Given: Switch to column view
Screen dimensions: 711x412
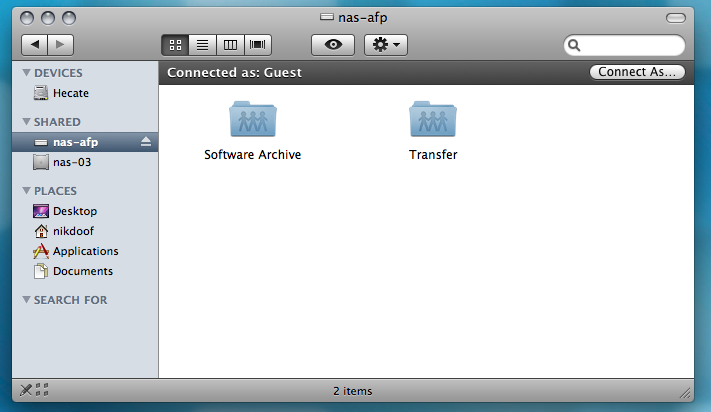Looking at the screenshot, I should (231, 45).
